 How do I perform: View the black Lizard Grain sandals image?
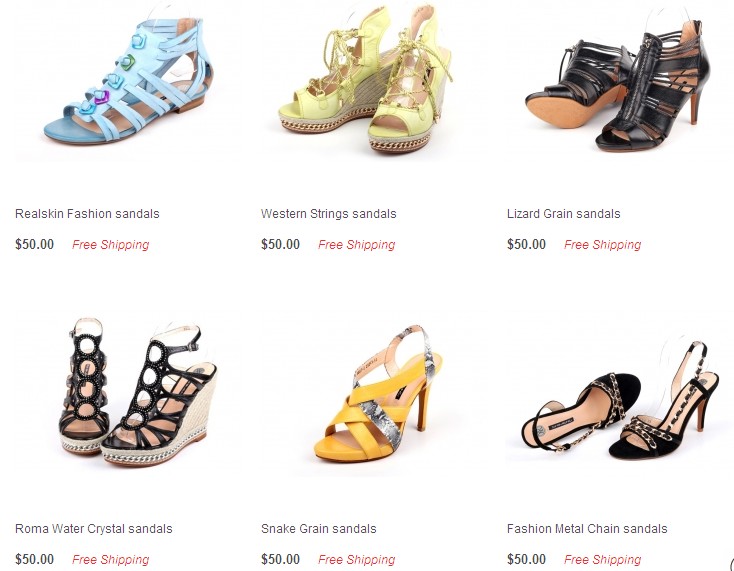click(x=620, y=81)
